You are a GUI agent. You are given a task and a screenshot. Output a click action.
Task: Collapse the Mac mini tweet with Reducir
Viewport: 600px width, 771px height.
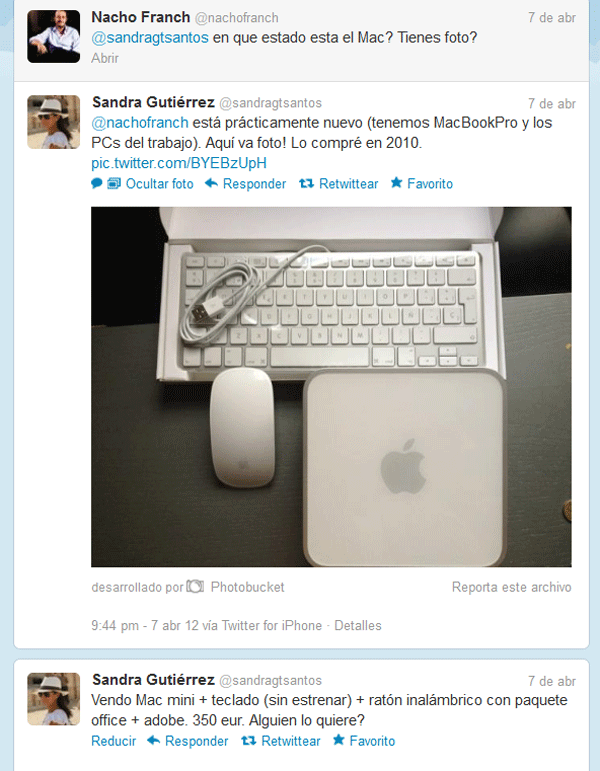point(114,741)
